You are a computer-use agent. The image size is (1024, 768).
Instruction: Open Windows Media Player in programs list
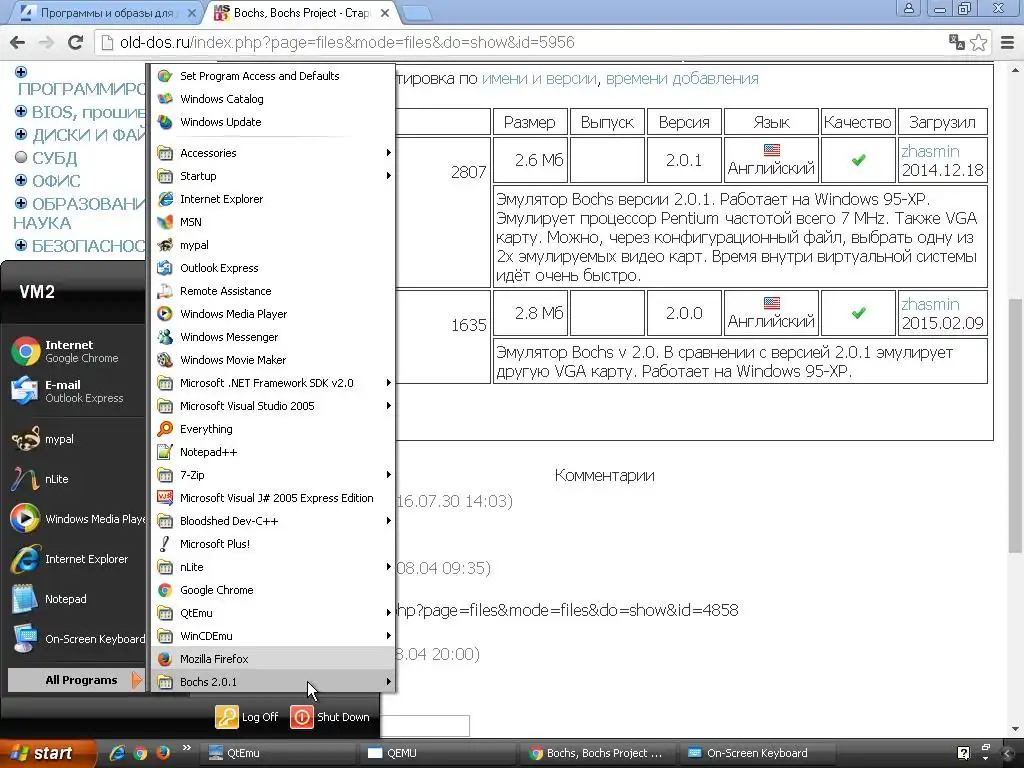tap(273, 313)
